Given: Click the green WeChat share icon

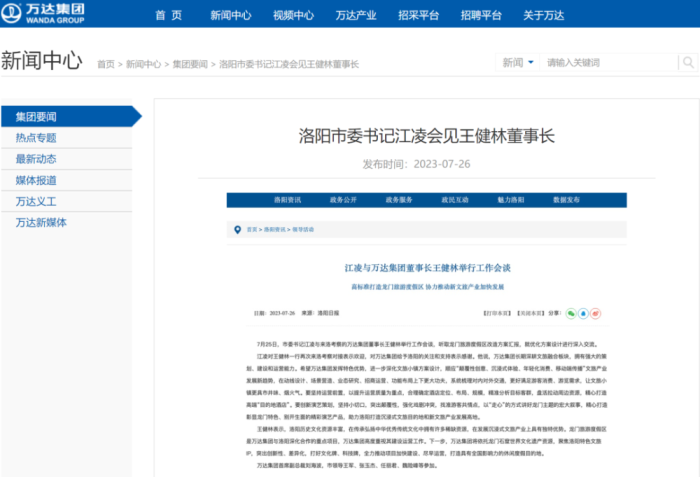Looking at the screenshot, I should tap(571, 314).
